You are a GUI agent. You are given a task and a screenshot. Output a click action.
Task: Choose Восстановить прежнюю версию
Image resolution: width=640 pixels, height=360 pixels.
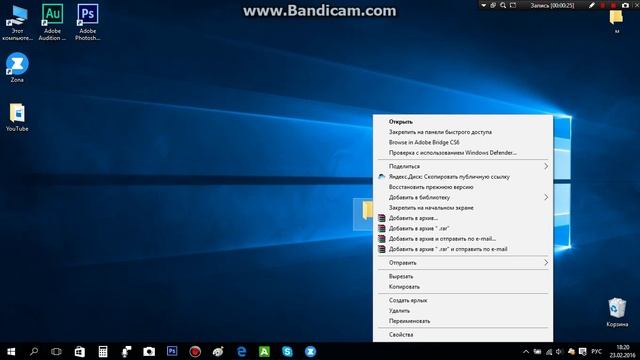tap(463, 187)
